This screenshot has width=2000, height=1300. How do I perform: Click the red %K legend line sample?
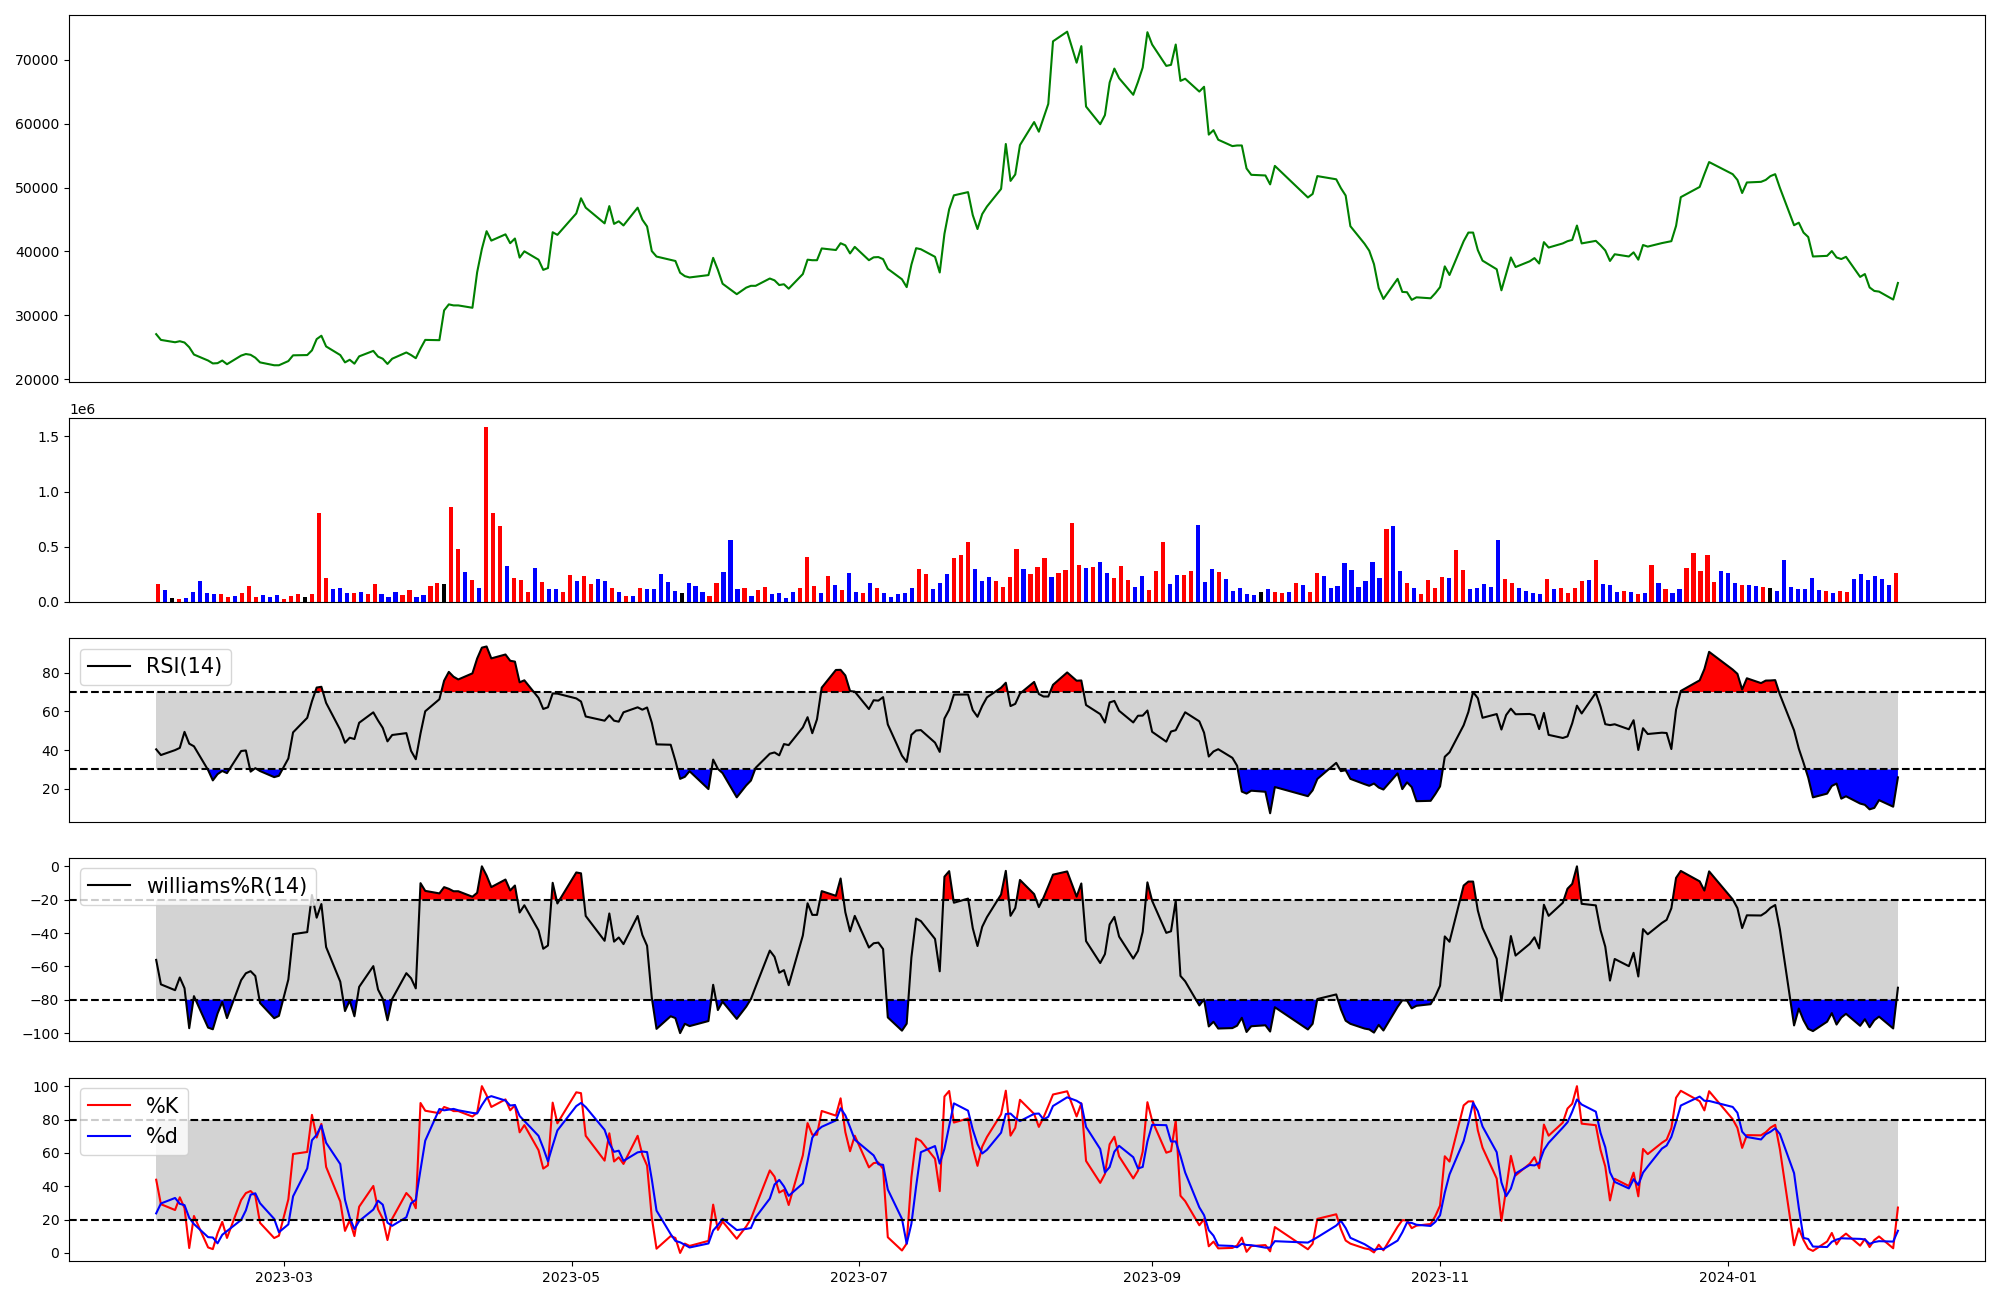tap(109, 1106)
